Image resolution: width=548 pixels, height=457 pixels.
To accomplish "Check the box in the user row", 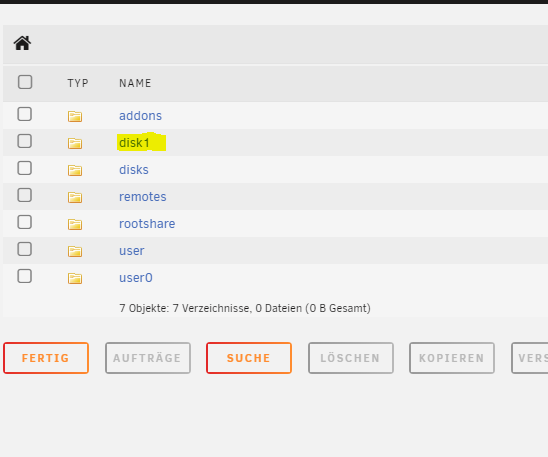I will [x=24, y=249].
